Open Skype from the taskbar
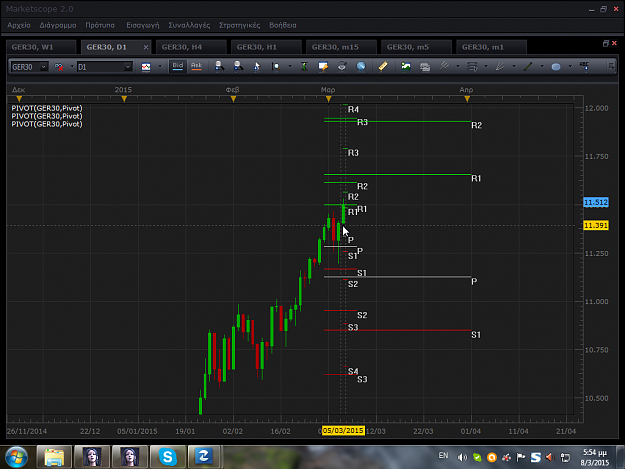The image size is (625, 469). tap(167, 457)
